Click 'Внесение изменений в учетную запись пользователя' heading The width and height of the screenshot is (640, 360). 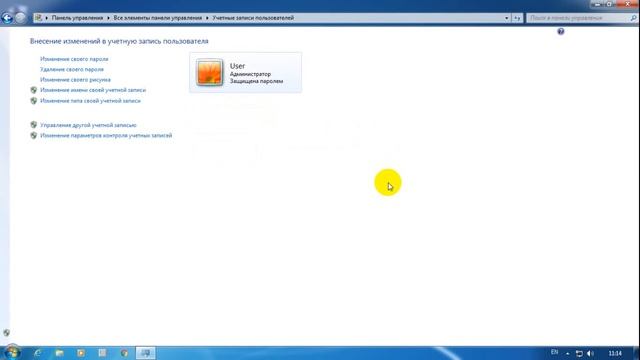119,41
